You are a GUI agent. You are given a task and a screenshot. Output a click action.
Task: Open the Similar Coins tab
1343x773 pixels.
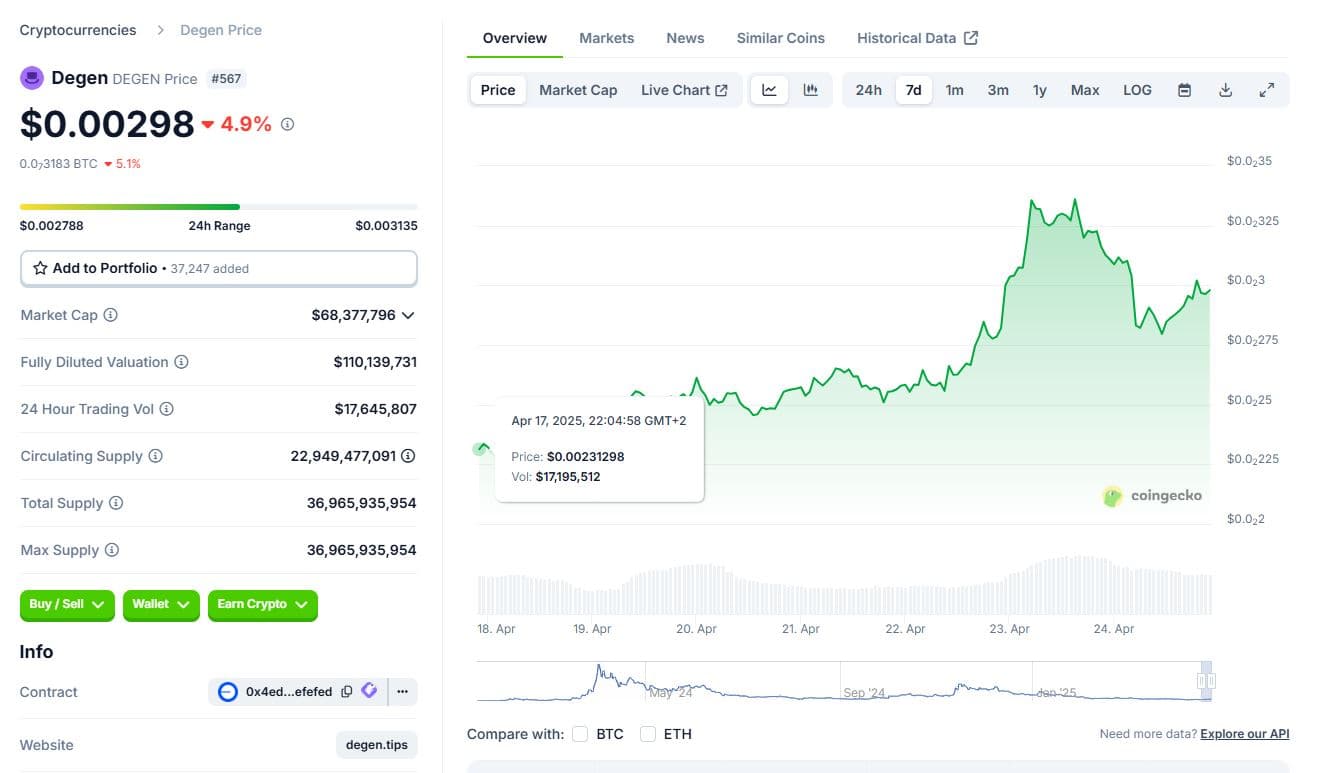pyautogui.click(x=780, y=38)
